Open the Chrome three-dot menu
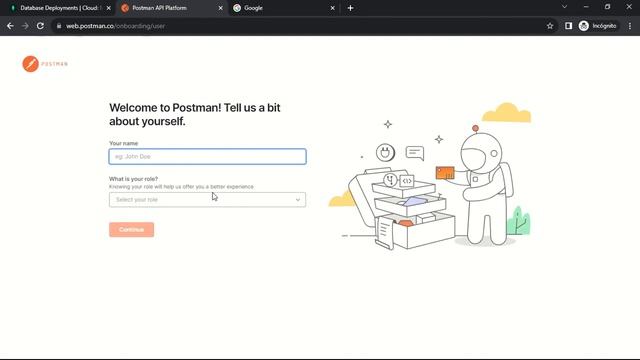 tap(630, 26)
